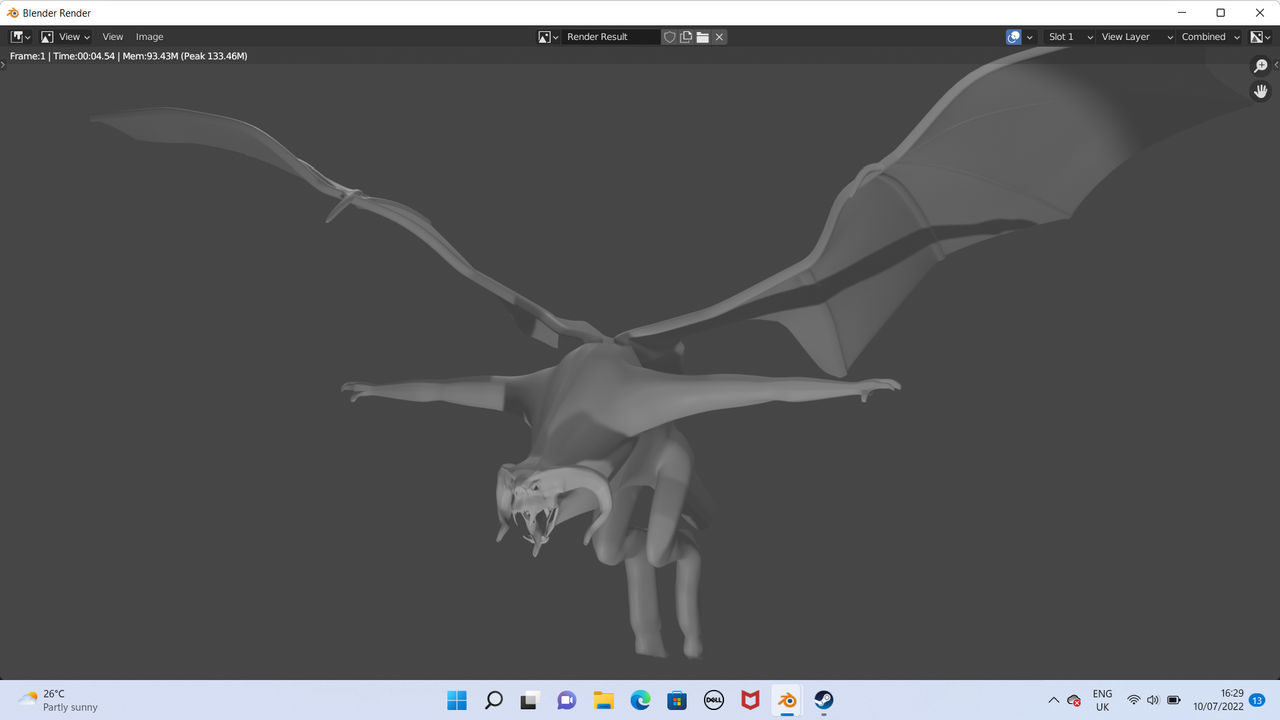Image resolution: width=1280 pixels, height=720 pixels.
Task: Open the View menu
Action: click(113, 37)
